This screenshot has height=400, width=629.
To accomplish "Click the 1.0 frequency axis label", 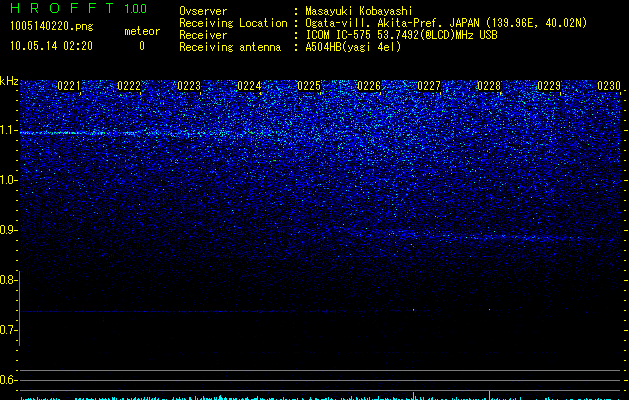I will coord(9,180).
